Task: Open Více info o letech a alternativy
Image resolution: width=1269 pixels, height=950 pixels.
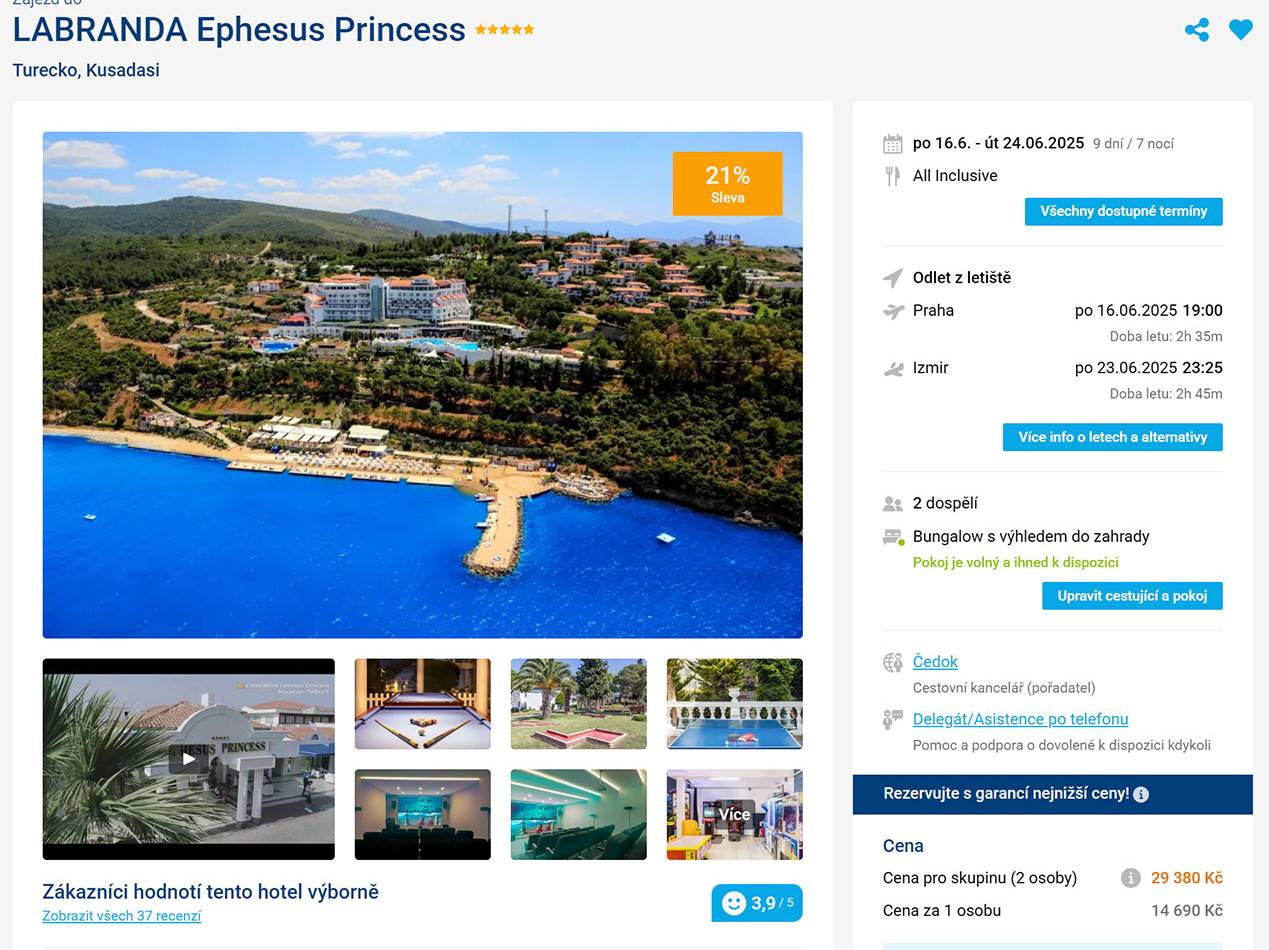Action: pyautogui.click(x=1112, y=438)
